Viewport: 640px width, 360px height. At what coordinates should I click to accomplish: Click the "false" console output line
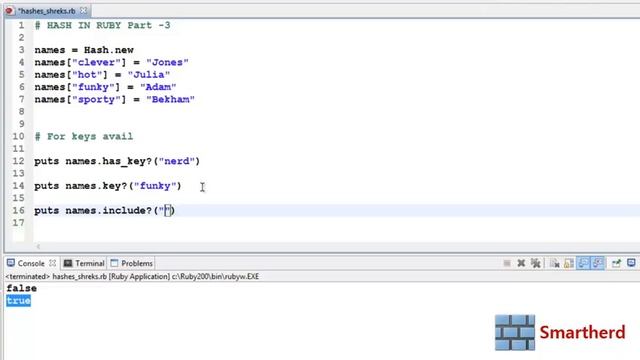[22, 289]
